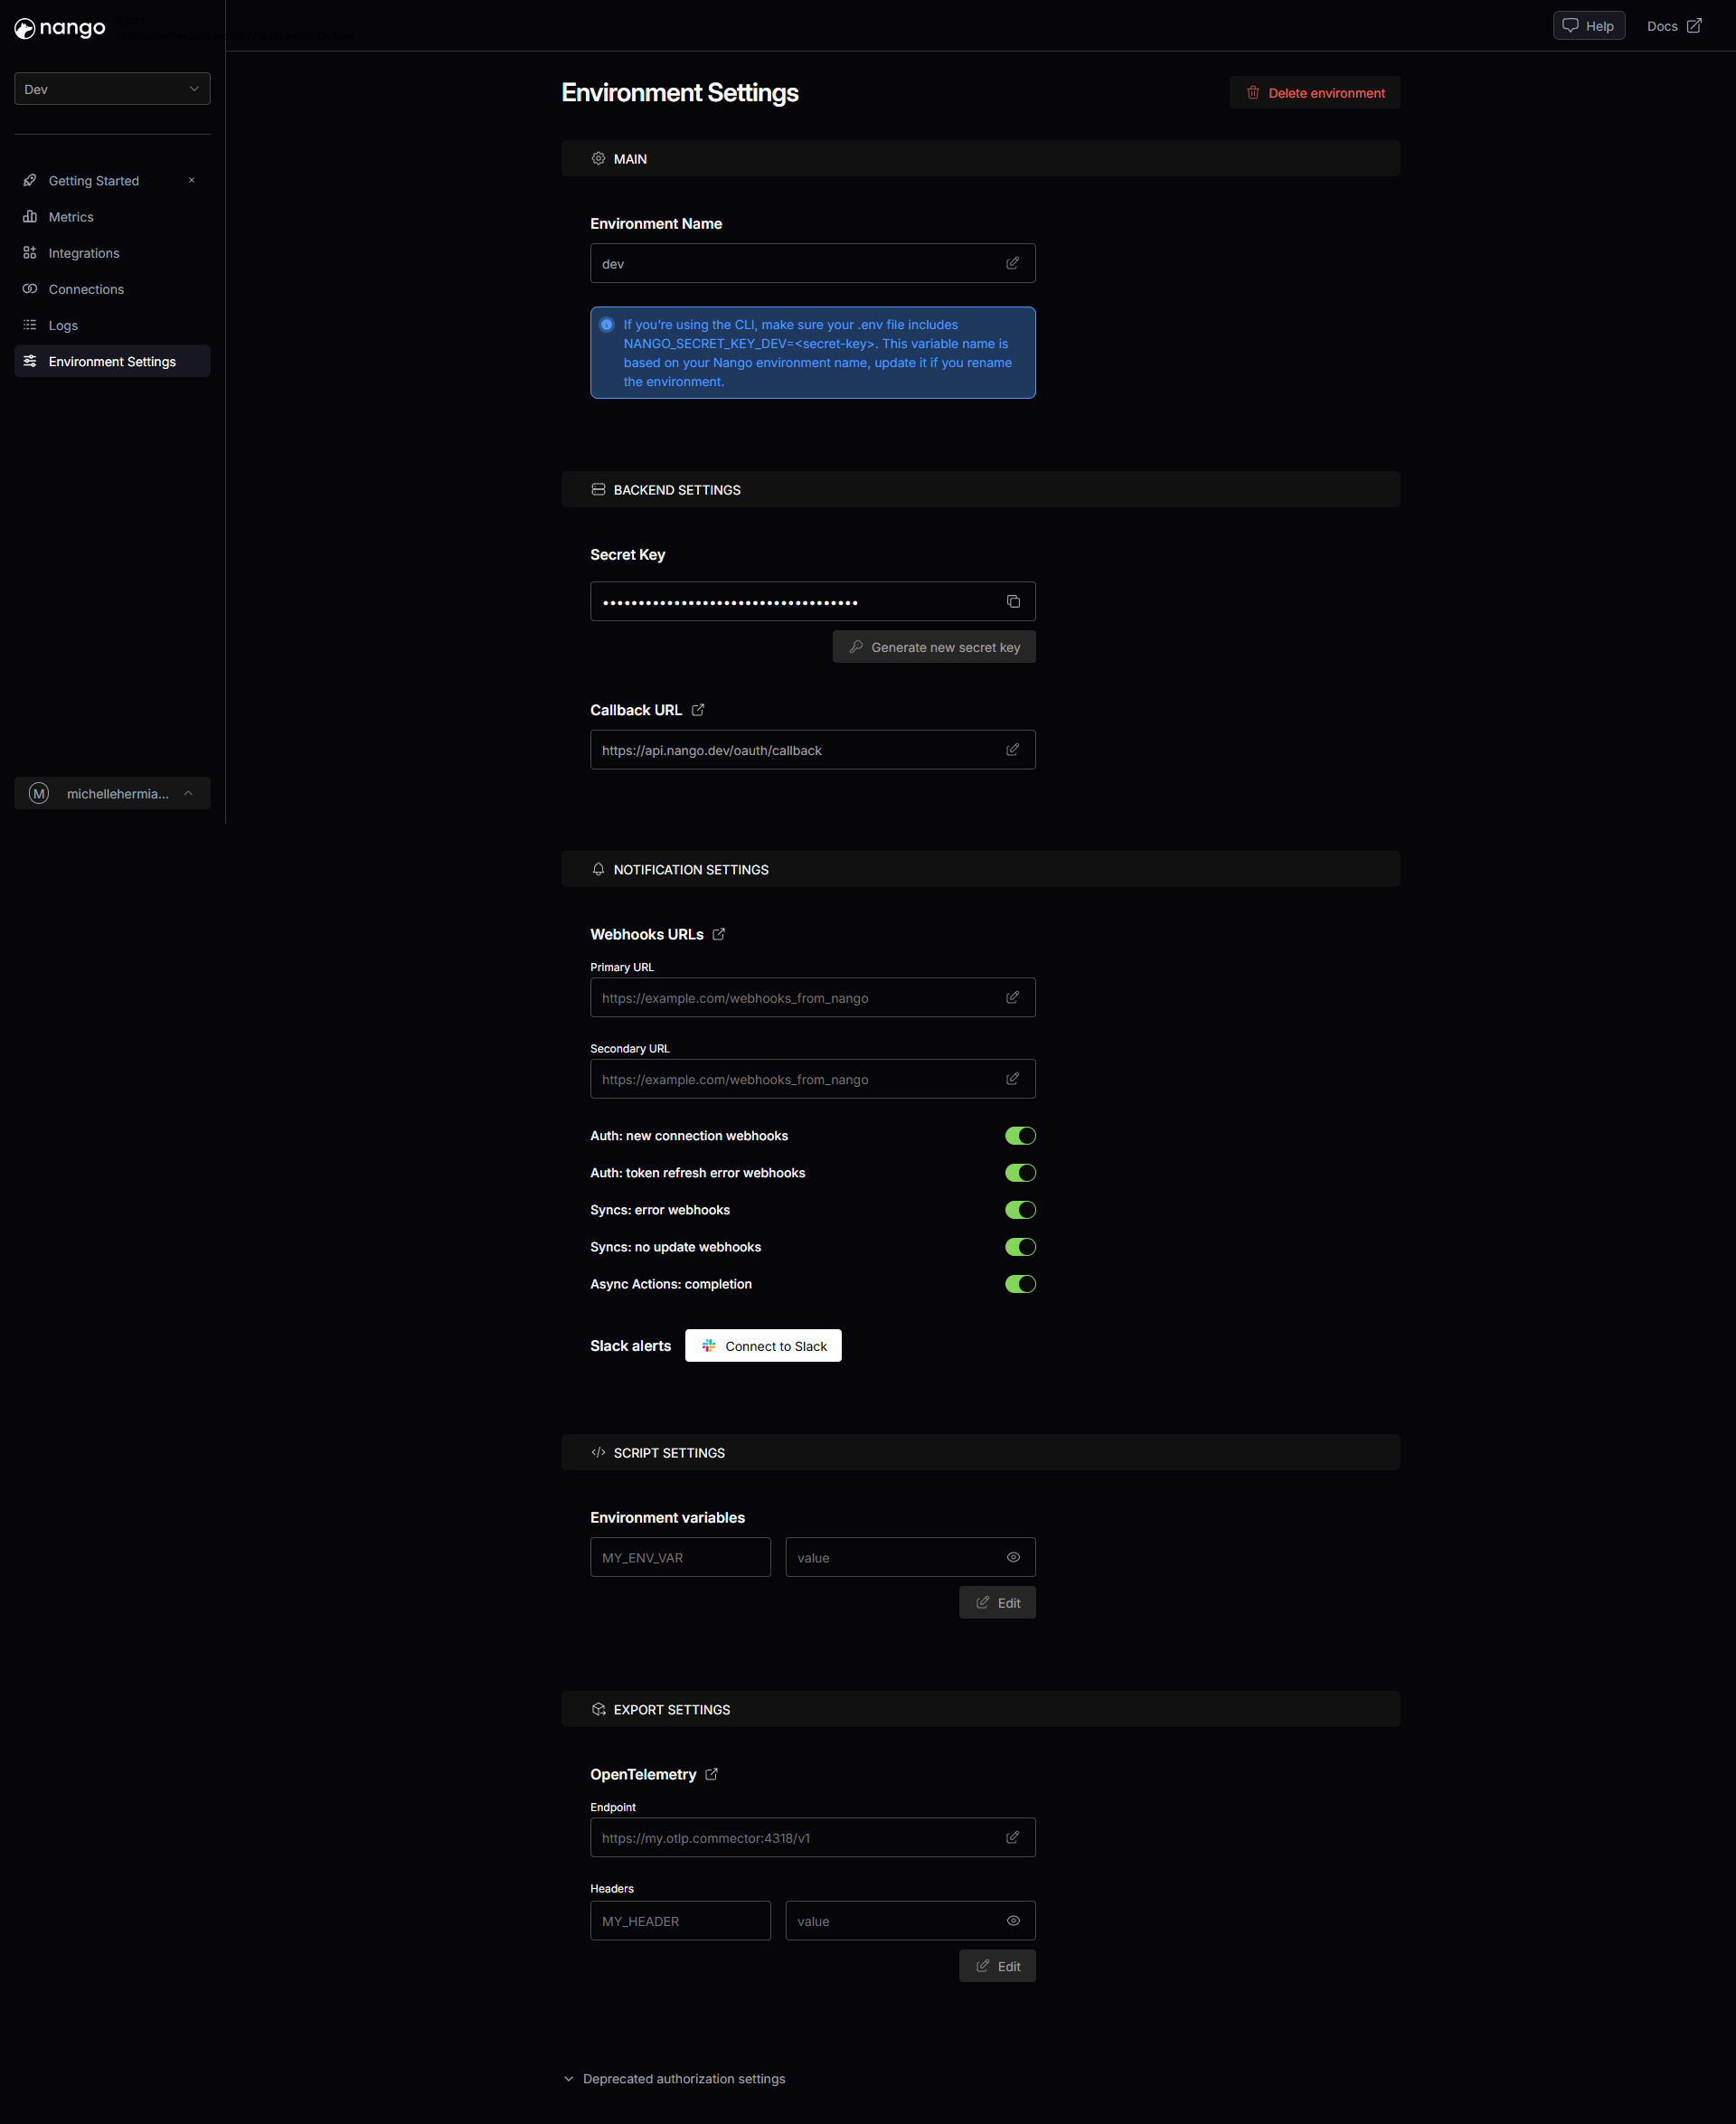Viewport: 1736px width, 2124px height.
Task: Click the edit icon for the OpenTelemetry Endpoint field
Action: coord(1012,1837)
